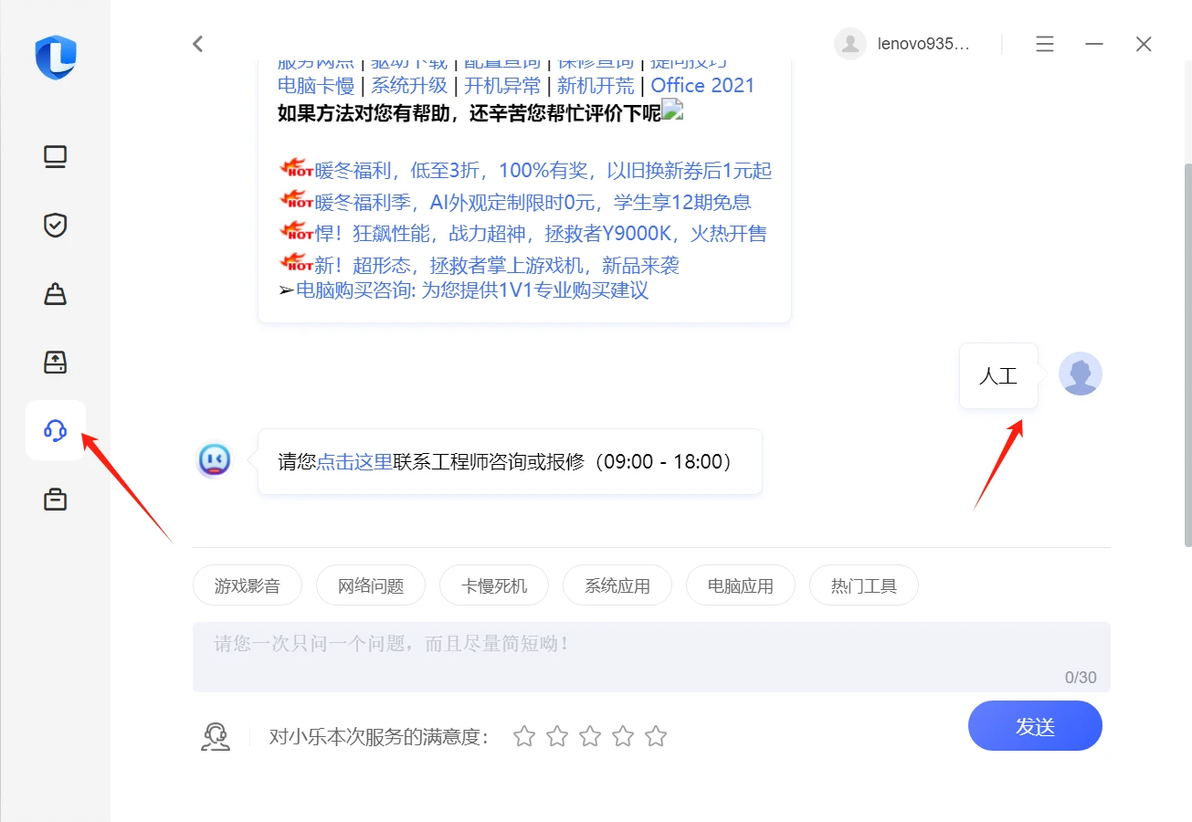The image size is (1192, 822).
Task: Open the 暖冬福利 低至3折 promotion link
Action: point(543,170)
